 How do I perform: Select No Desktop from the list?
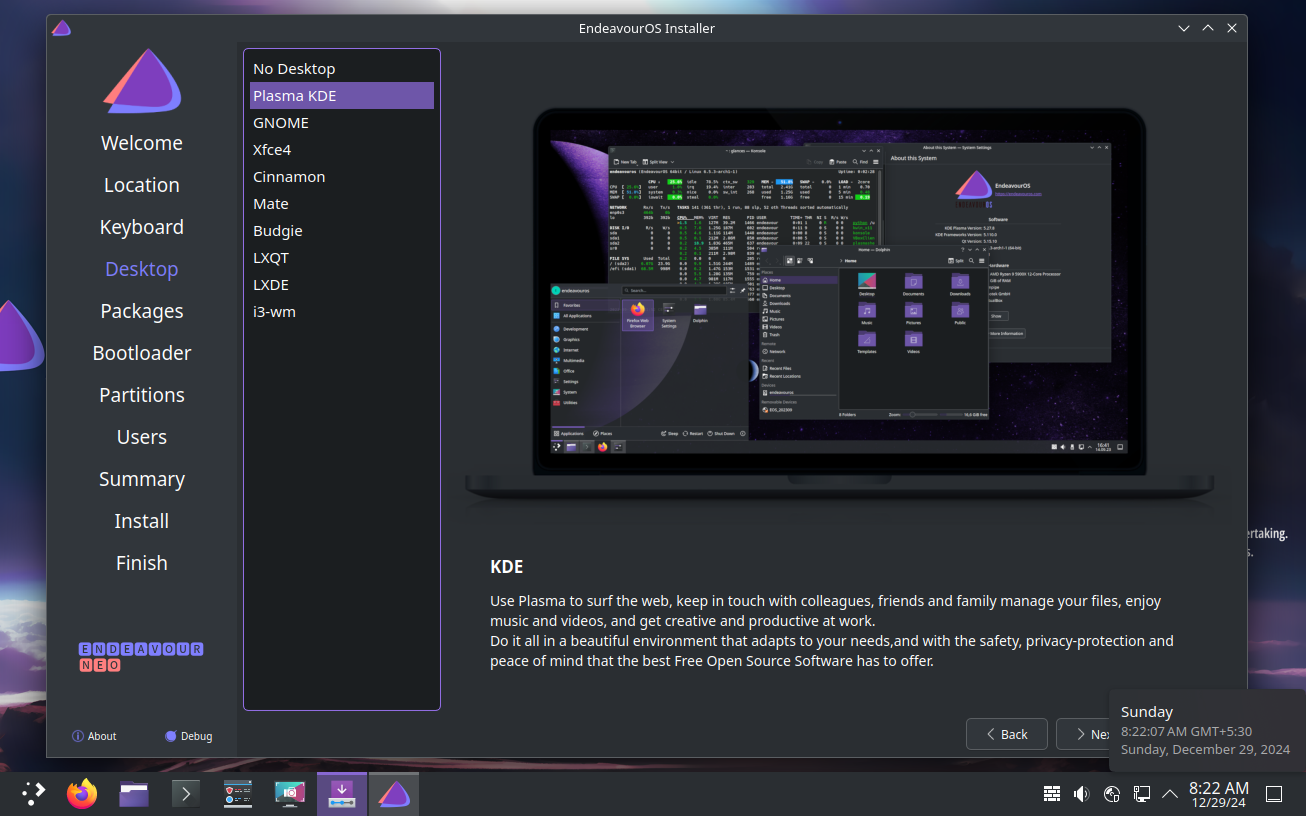(294, 69)
